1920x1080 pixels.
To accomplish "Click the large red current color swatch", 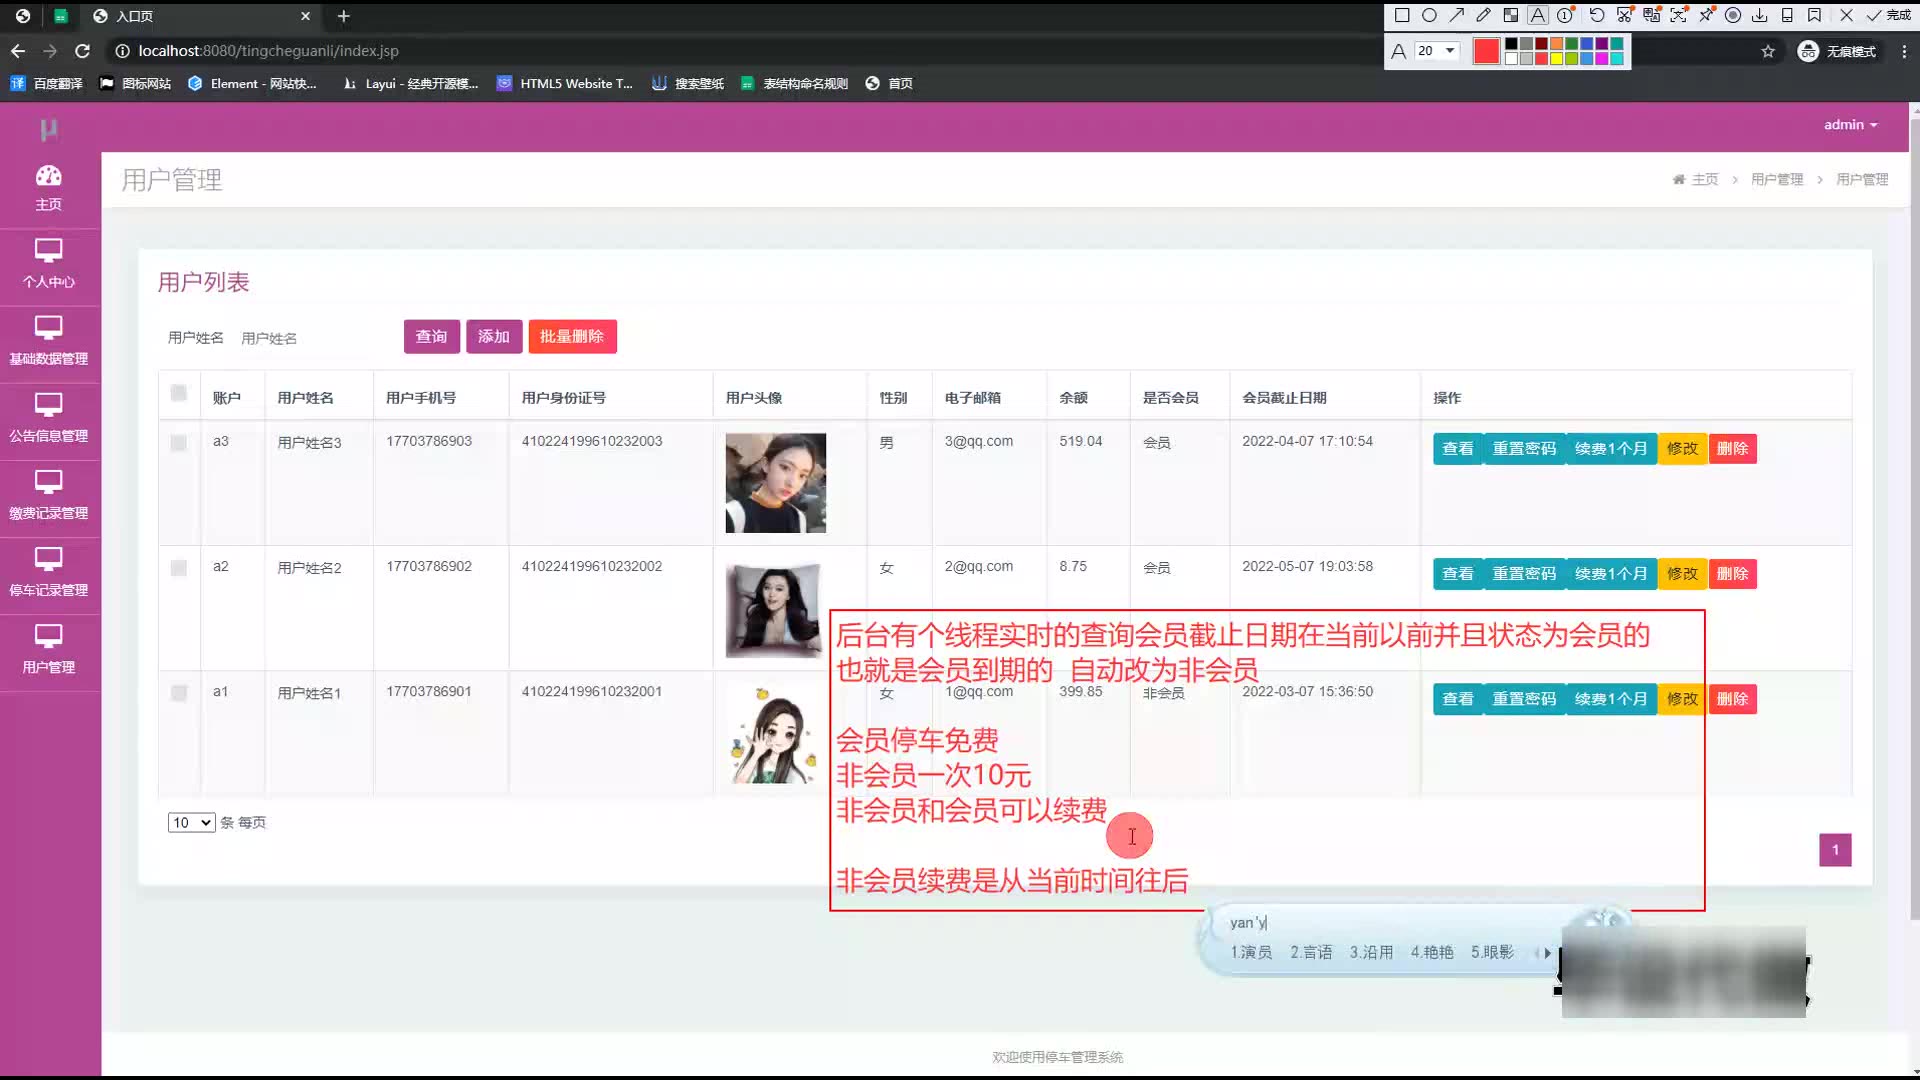I will pos(1487,51).
